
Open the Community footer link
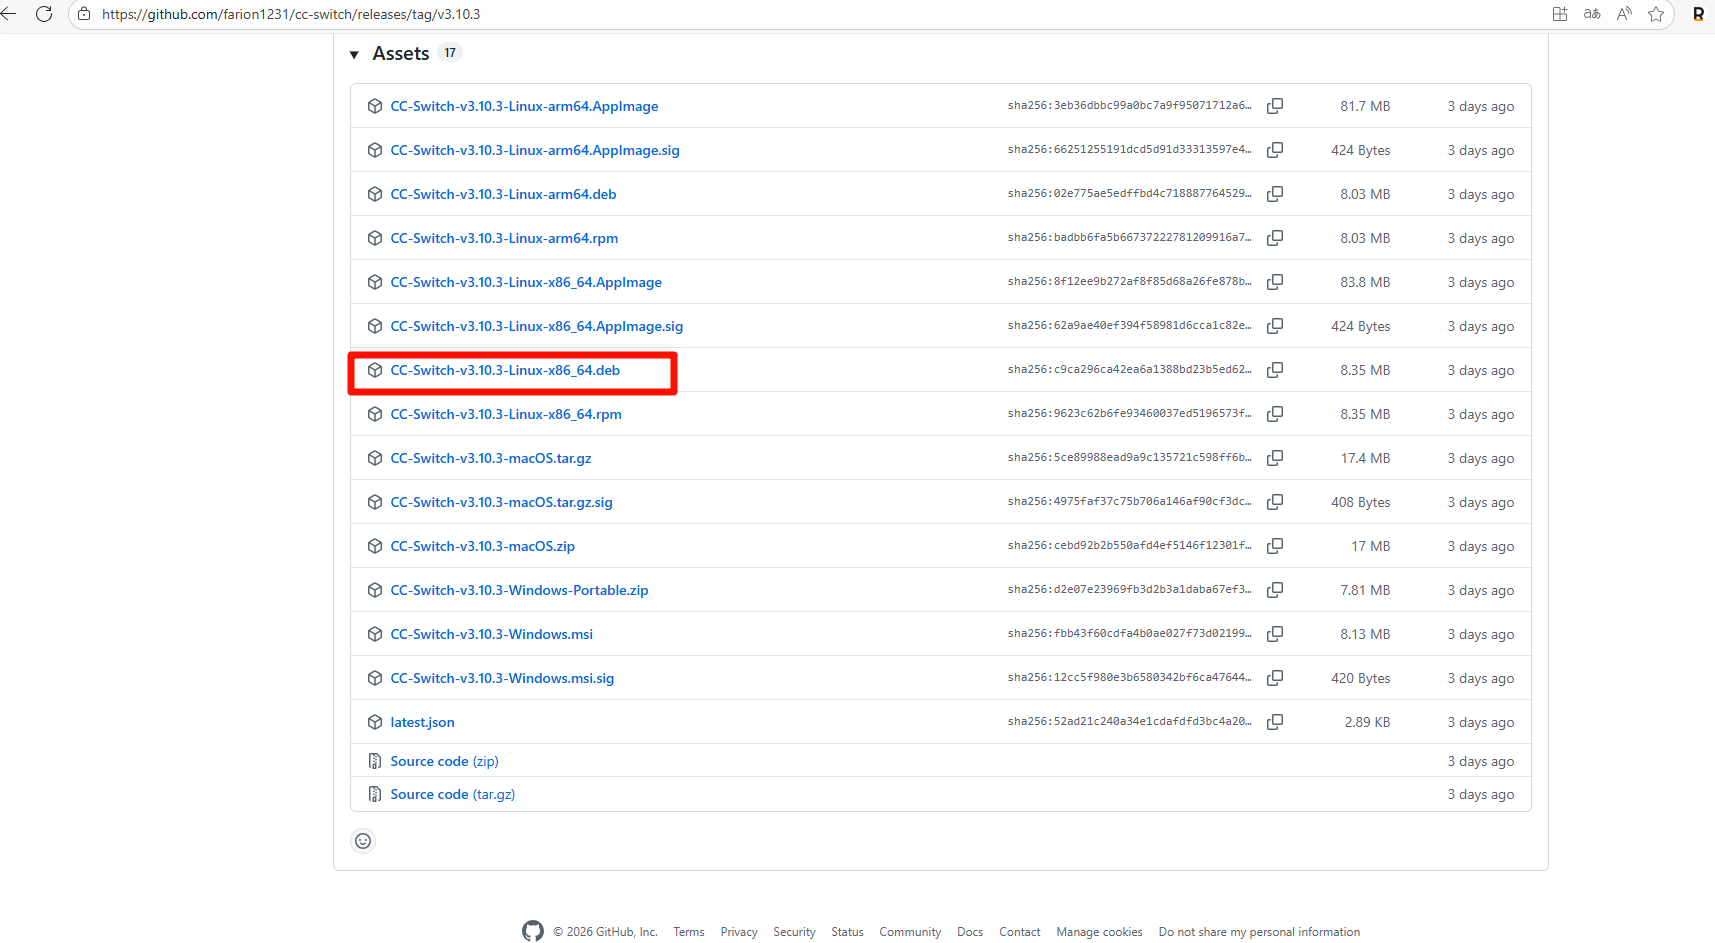tap(909, 931)
